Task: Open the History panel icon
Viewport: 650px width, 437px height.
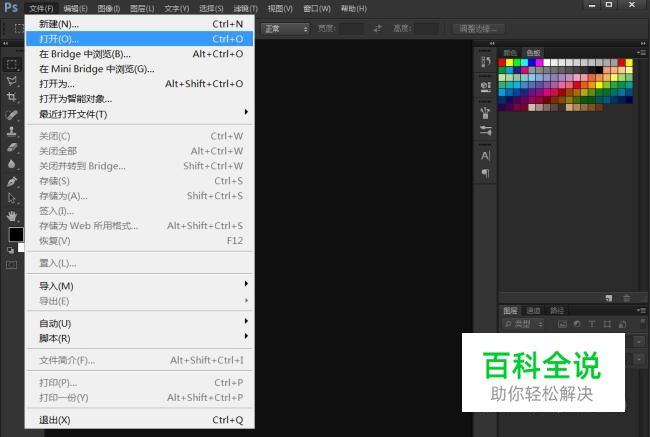Action: [x=485, y=62]
